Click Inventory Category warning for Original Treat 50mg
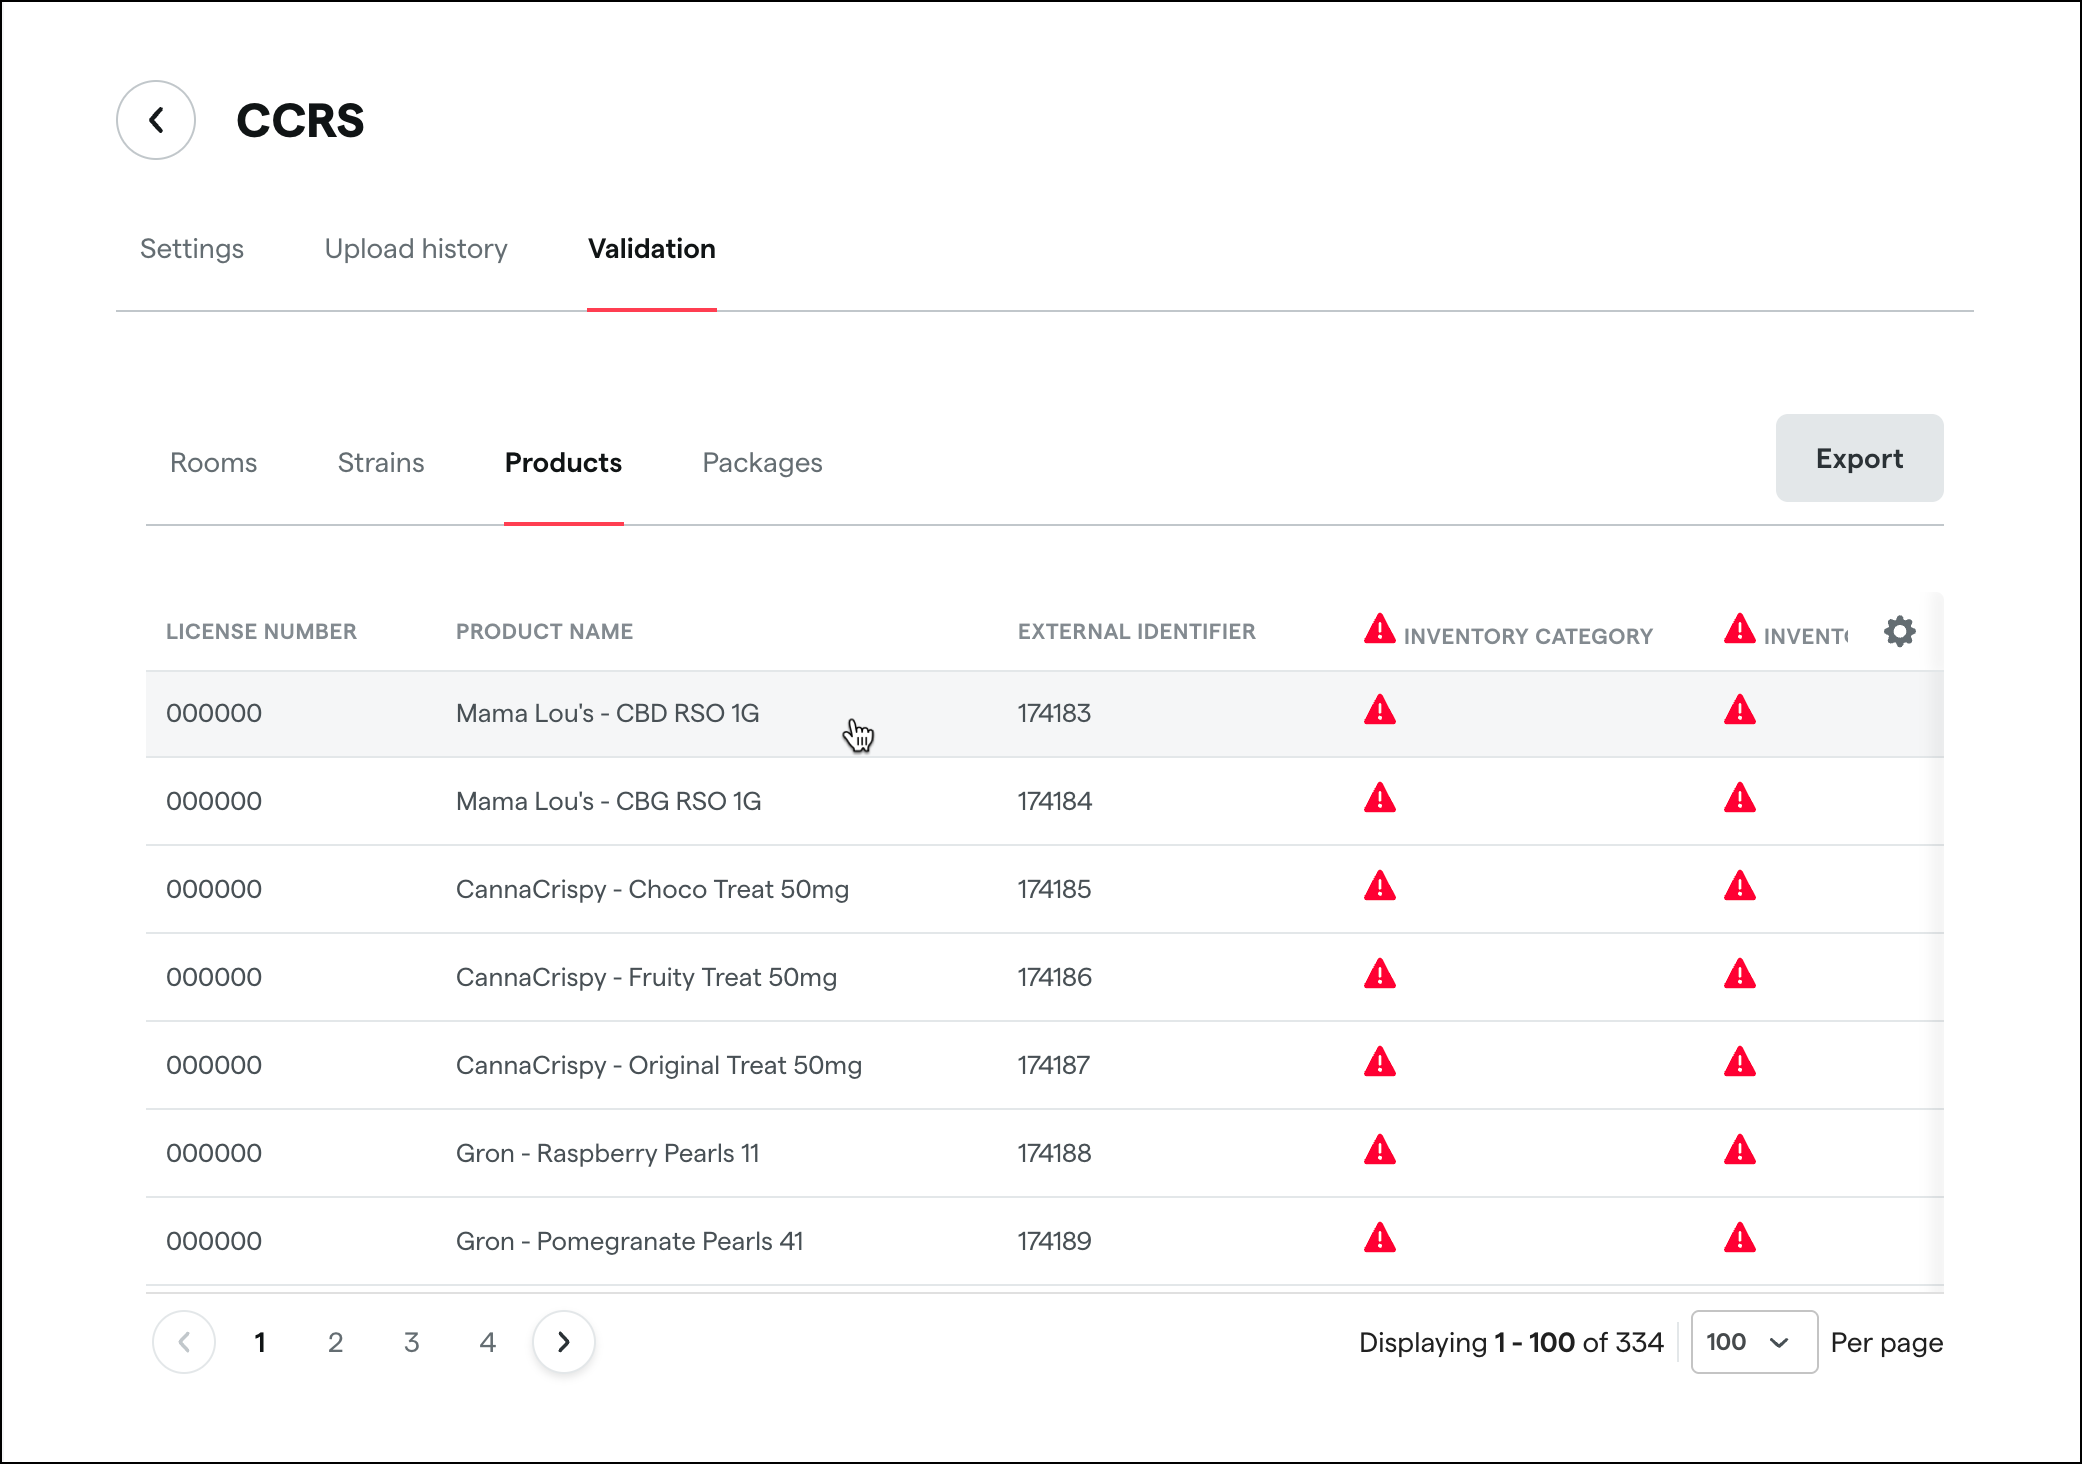This screenshot has height=1464, width=2082. 1379,1062
